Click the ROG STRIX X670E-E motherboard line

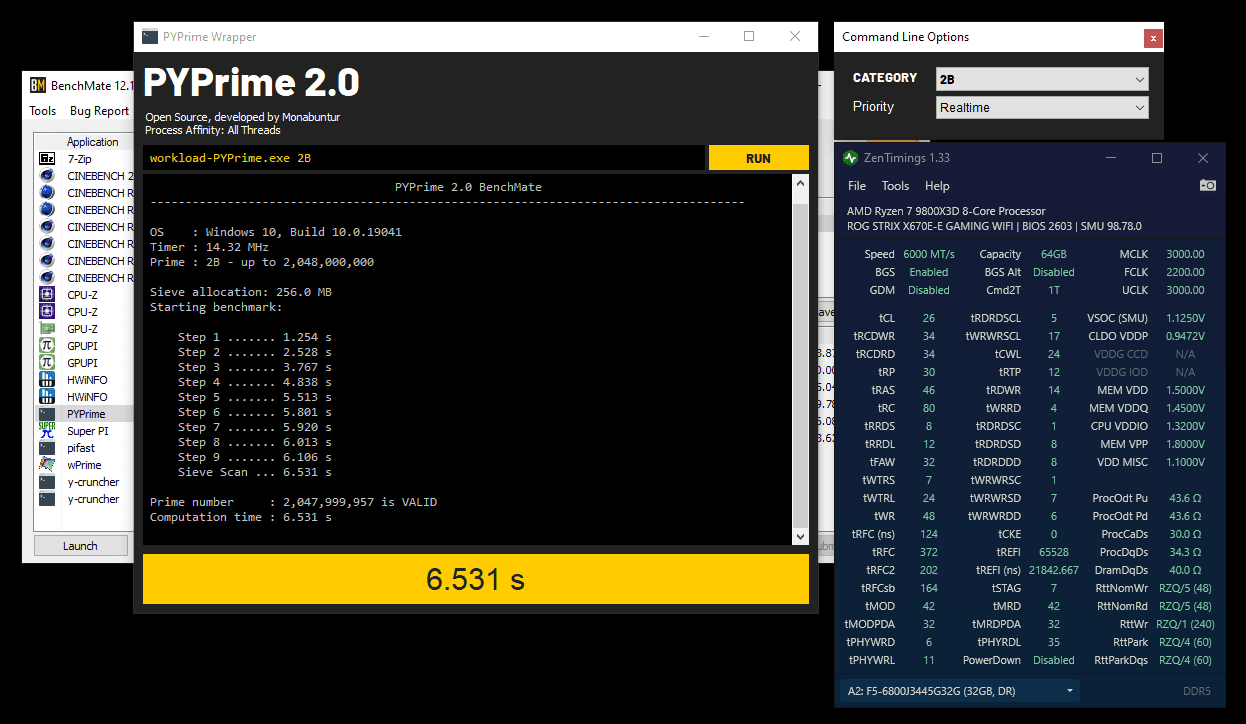(994, 226)
